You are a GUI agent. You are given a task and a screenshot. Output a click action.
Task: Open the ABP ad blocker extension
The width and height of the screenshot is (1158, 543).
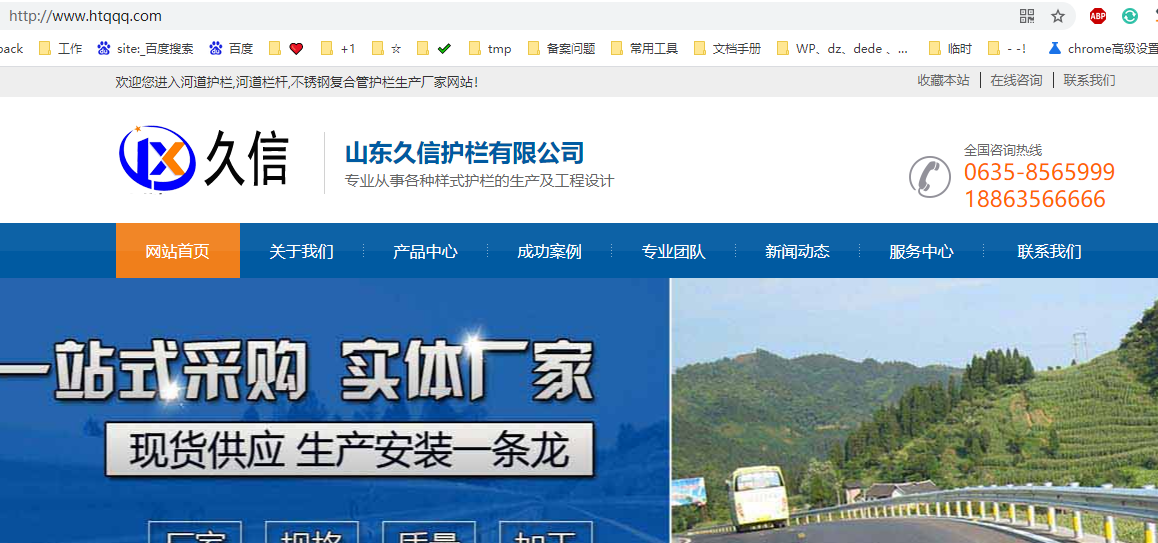click(1098, 16)
